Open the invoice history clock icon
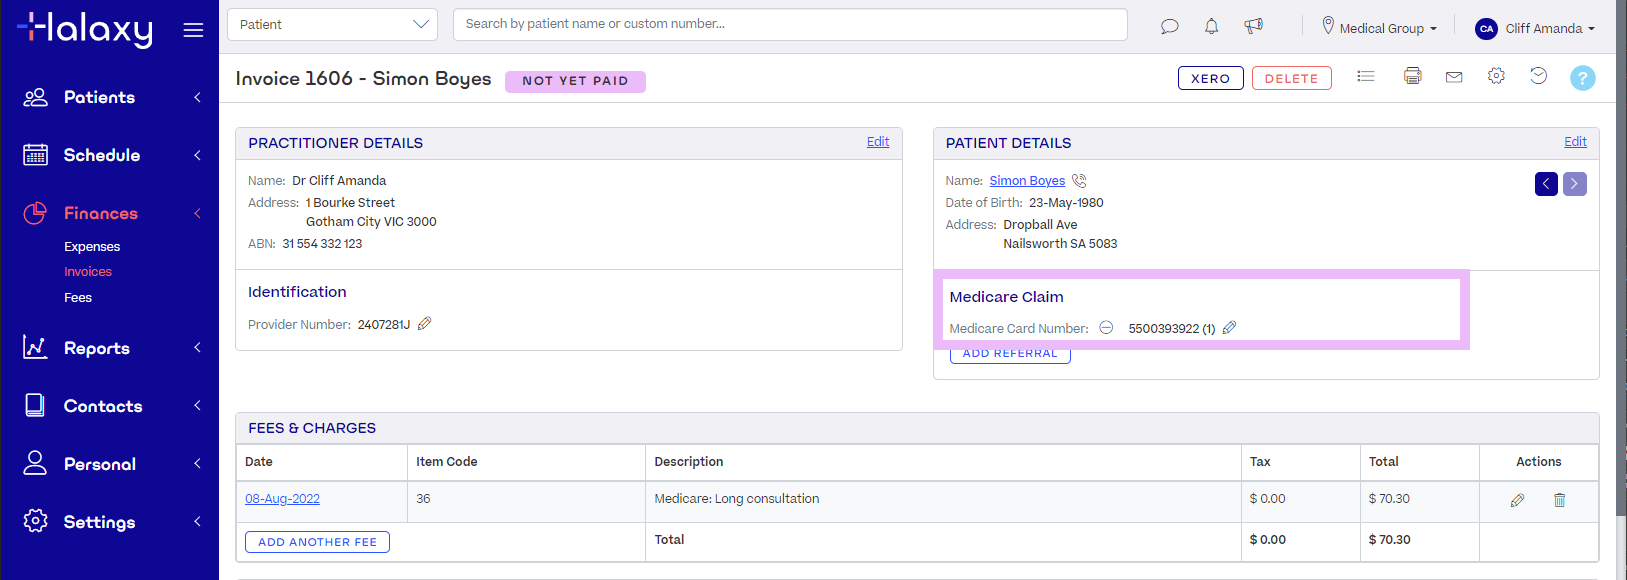This screenshot has width=1627, height=580. pyautogui.click(x=1538, y=76)
